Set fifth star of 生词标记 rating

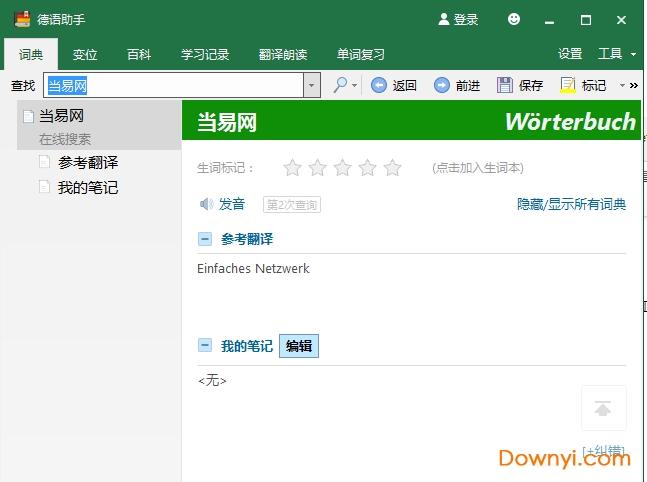coord(392,168)
